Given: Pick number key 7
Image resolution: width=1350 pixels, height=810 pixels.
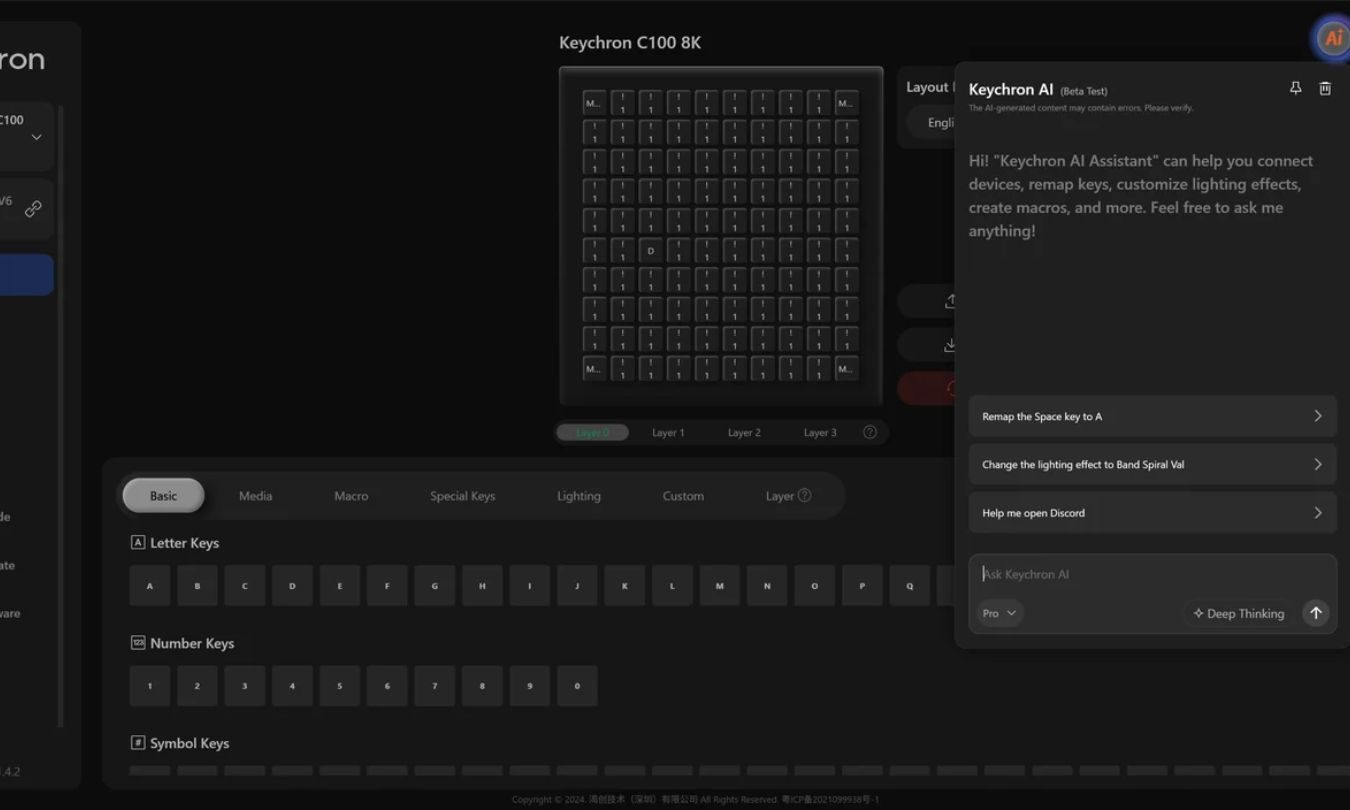Looking at the screenshot, I should click(435, 686).
